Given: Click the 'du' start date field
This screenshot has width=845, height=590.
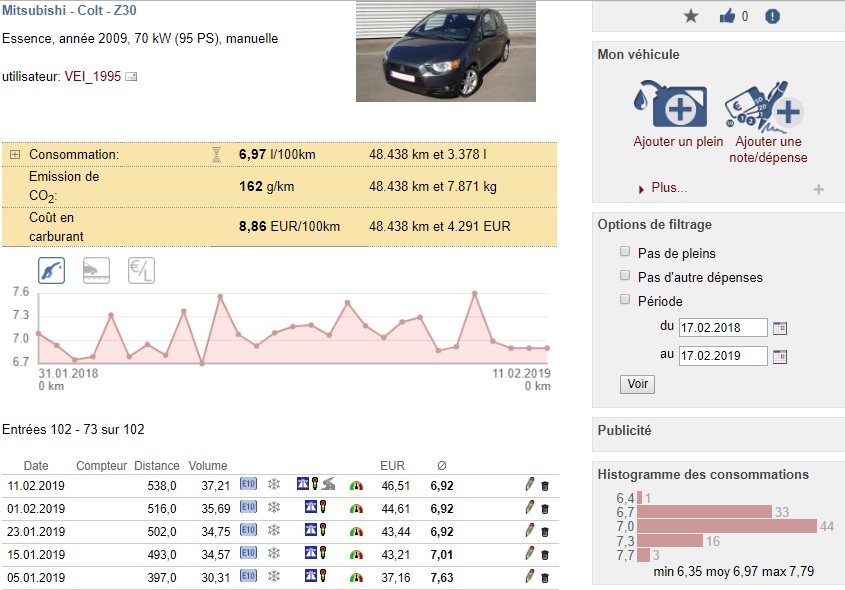Looking at the screenshot, I should tap(723, 328).
